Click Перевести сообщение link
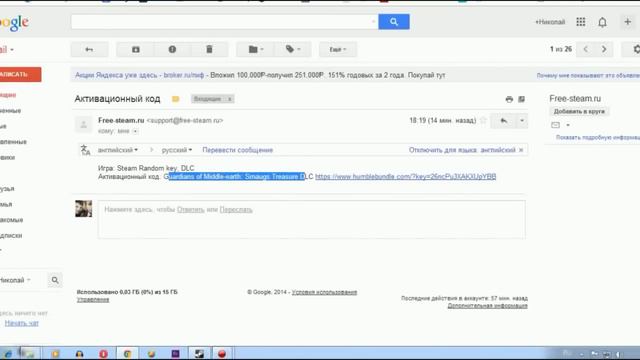This screenshot has width=640, height=360. point(238,150)
